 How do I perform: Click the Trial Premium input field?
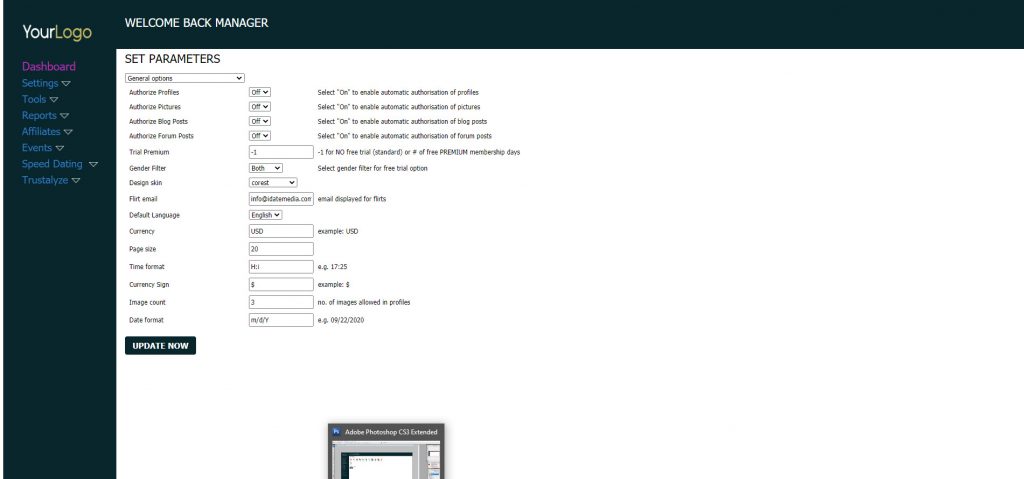click(281, 152)
